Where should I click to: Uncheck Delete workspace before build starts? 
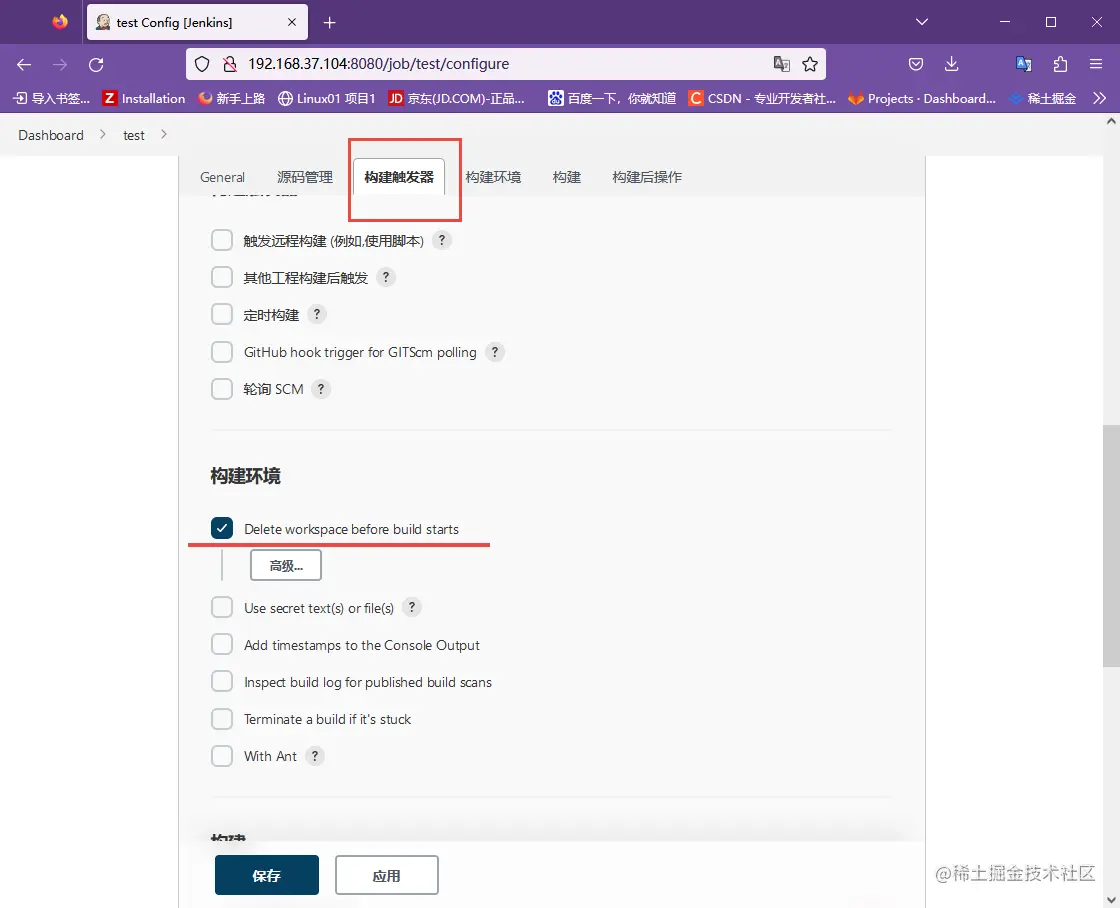(221, 528)
